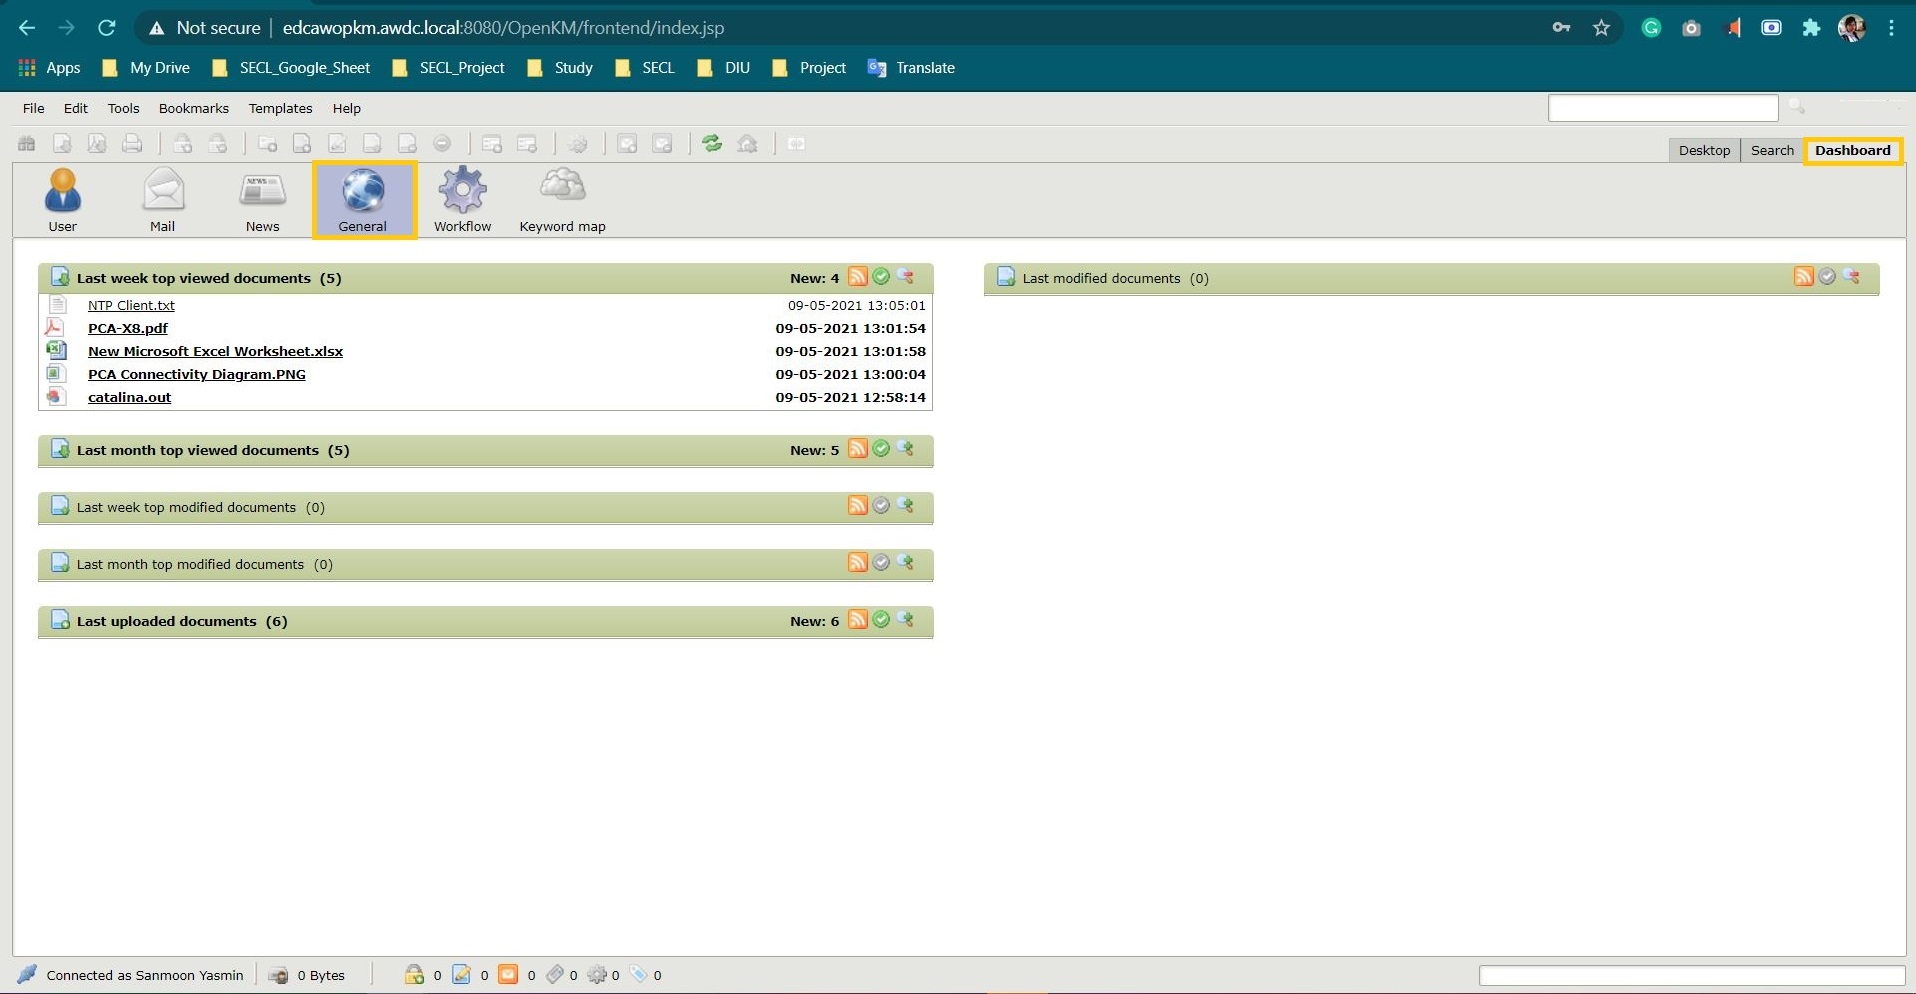Switch to the Desktop tab
This screenshot has height=994, width=1916.
1703,150
